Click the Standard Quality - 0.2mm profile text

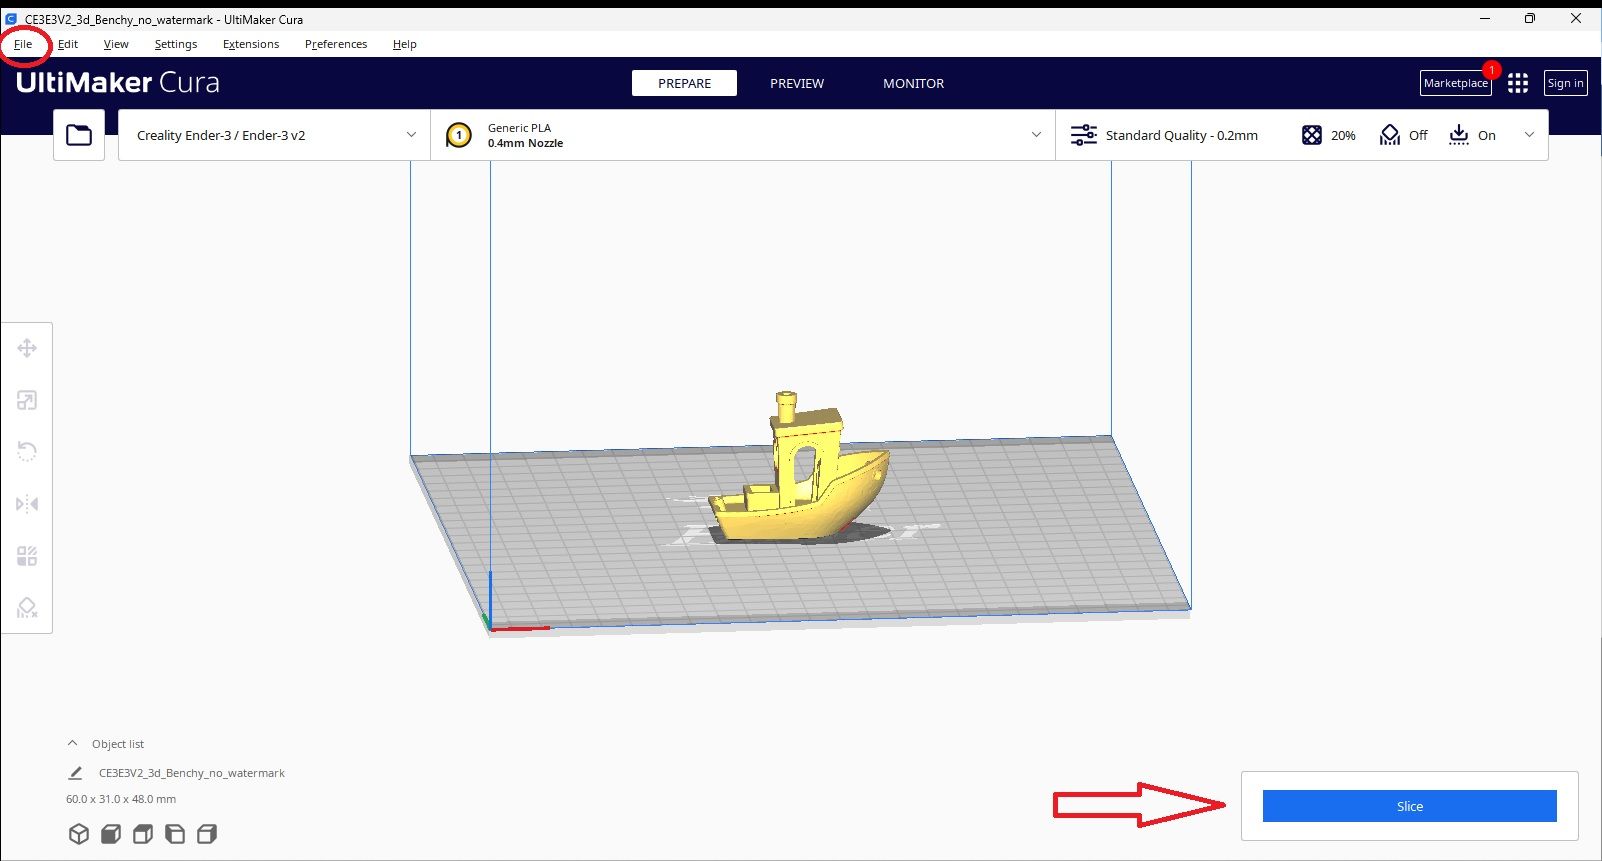coord(1181,135)
